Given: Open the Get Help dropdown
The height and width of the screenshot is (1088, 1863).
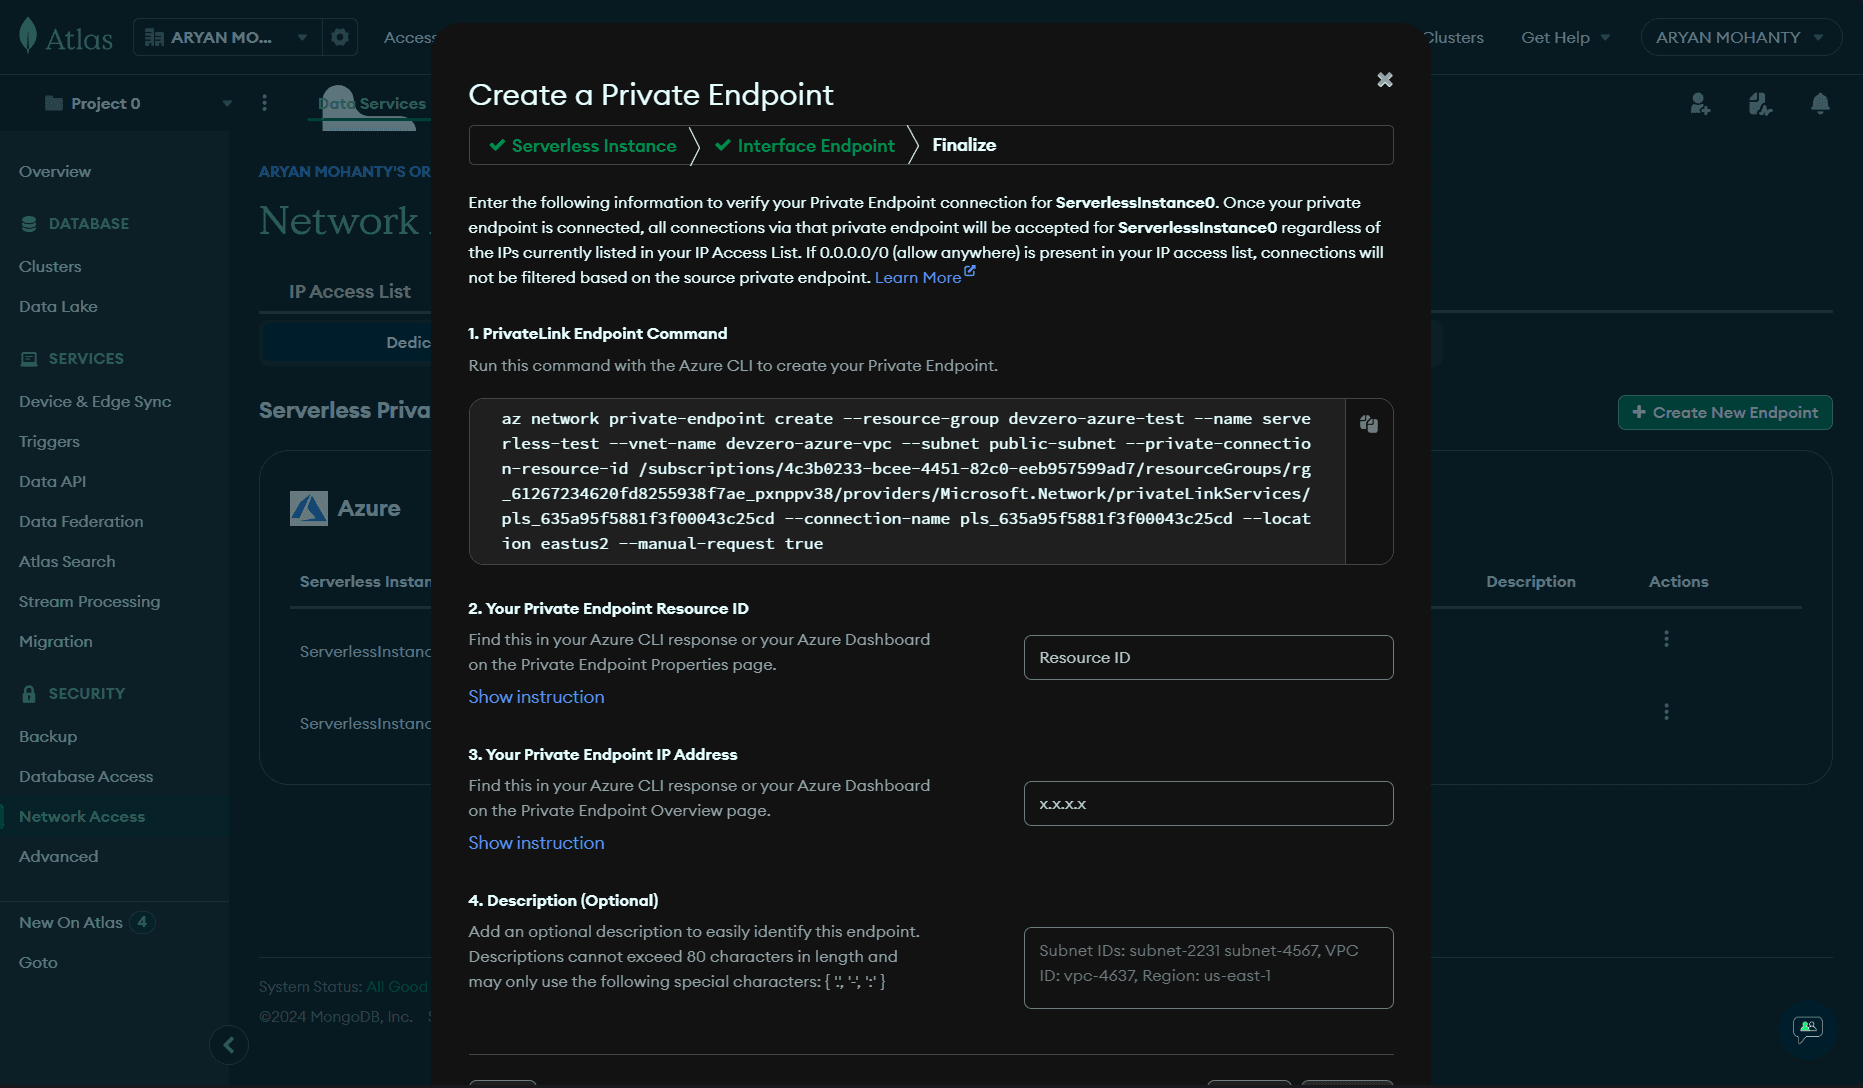Looking at the screenshot, I should point(1563,37).
